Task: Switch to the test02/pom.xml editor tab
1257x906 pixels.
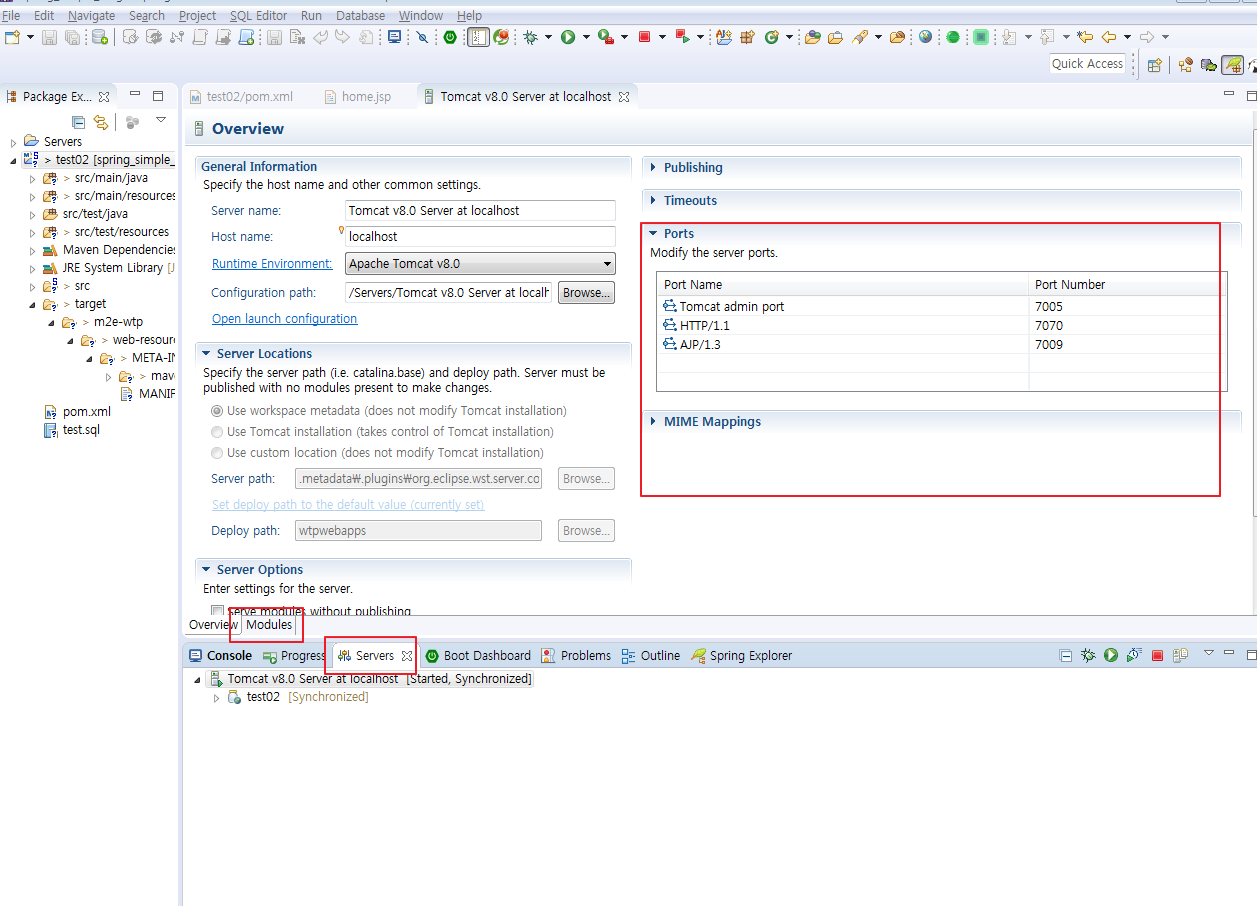Action: (240, 97)
